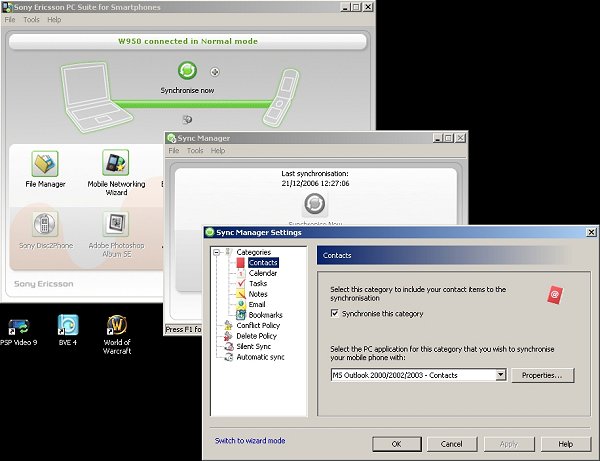Viewport: 600px width, 461px height.
Task: Open the PC application dropdown for Contacts
Action: [500, 375]
